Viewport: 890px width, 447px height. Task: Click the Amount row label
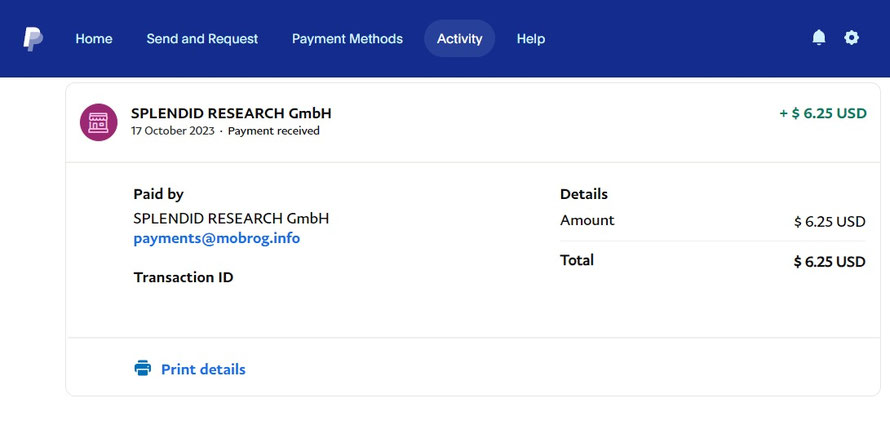[x=587, y=220]
